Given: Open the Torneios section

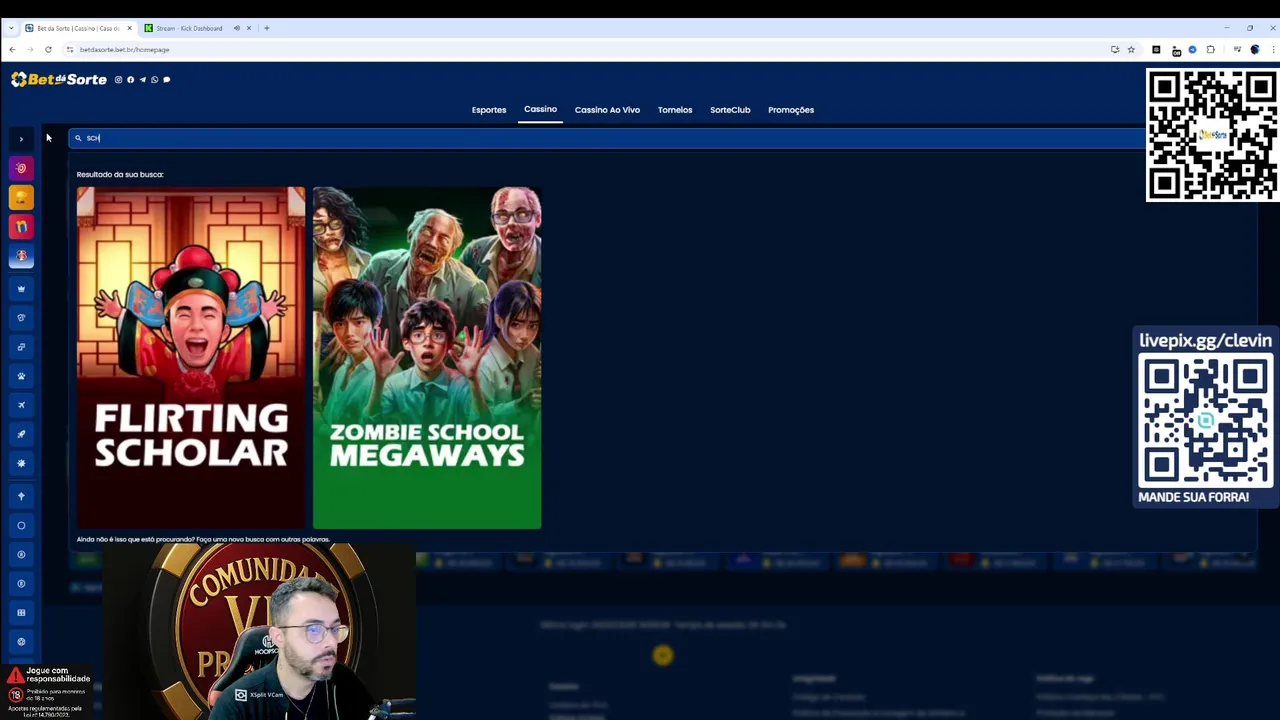Looking at the screenshot, I should click(675, 110).
